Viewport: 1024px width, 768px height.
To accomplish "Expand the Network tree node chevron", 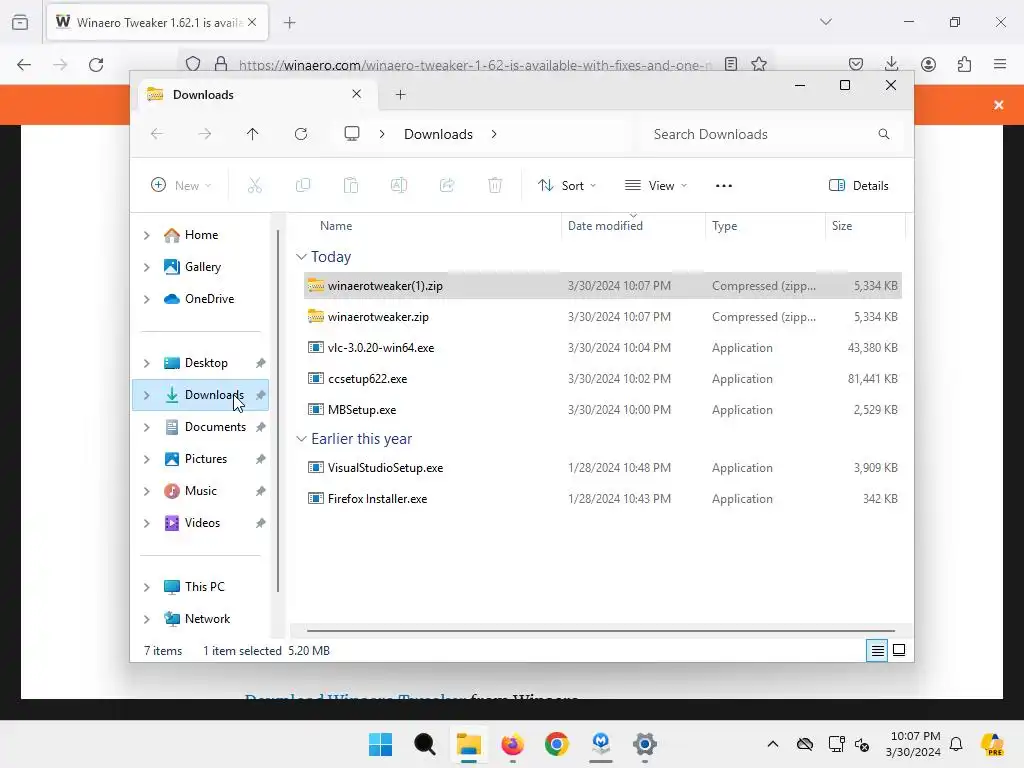I will click(x=147, y=619).
